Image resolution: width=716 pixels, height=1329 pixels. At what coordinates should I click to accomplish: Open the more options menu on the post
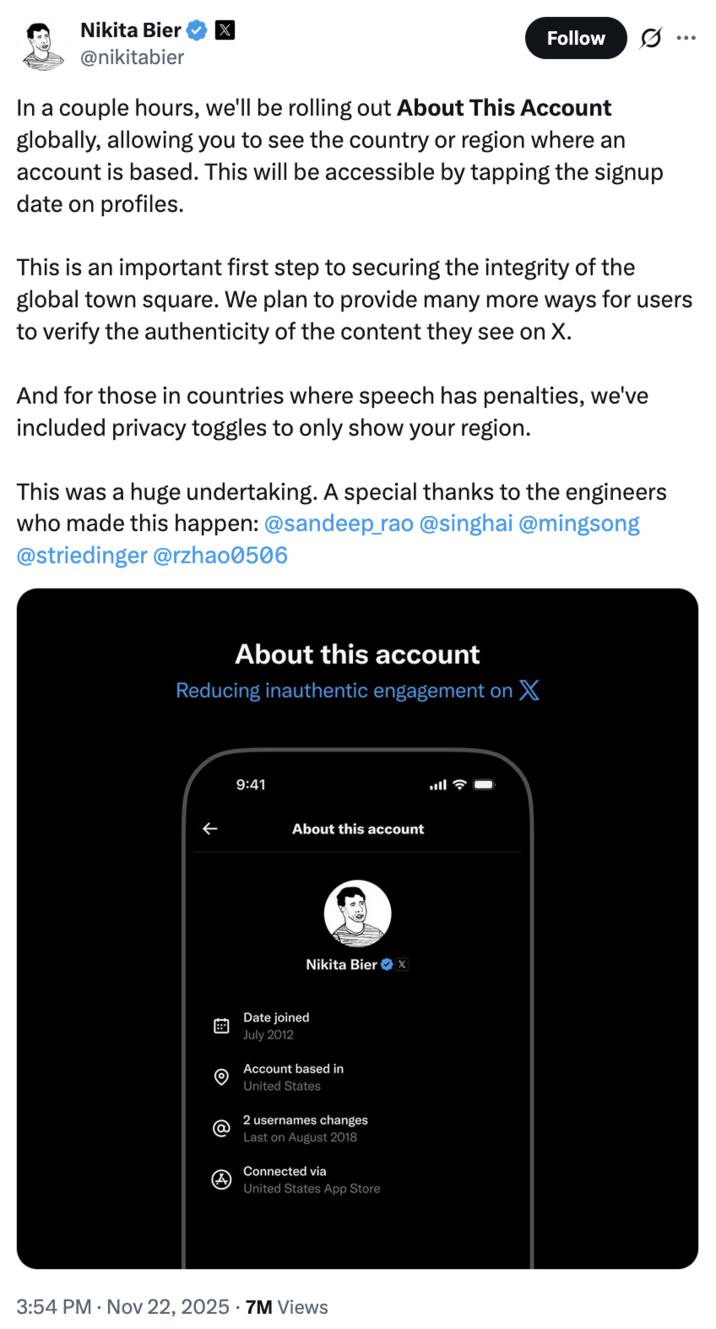686,37
